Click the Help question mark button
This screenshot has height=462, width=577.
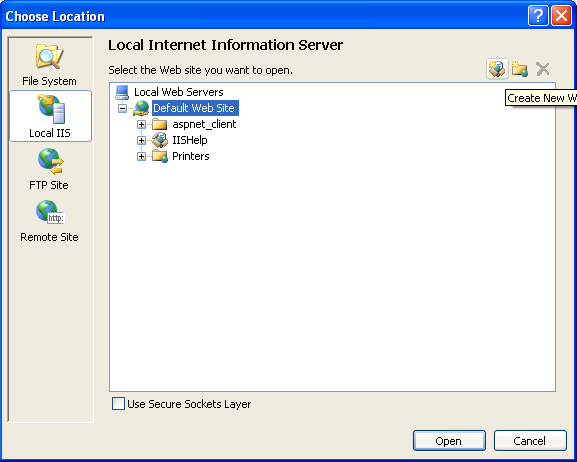(538, 16)
